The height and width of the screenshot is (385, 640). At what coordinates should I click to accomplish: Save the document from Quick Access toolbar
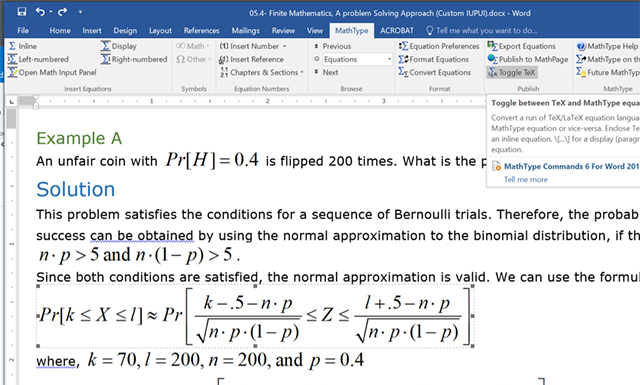tap(22, 11)
